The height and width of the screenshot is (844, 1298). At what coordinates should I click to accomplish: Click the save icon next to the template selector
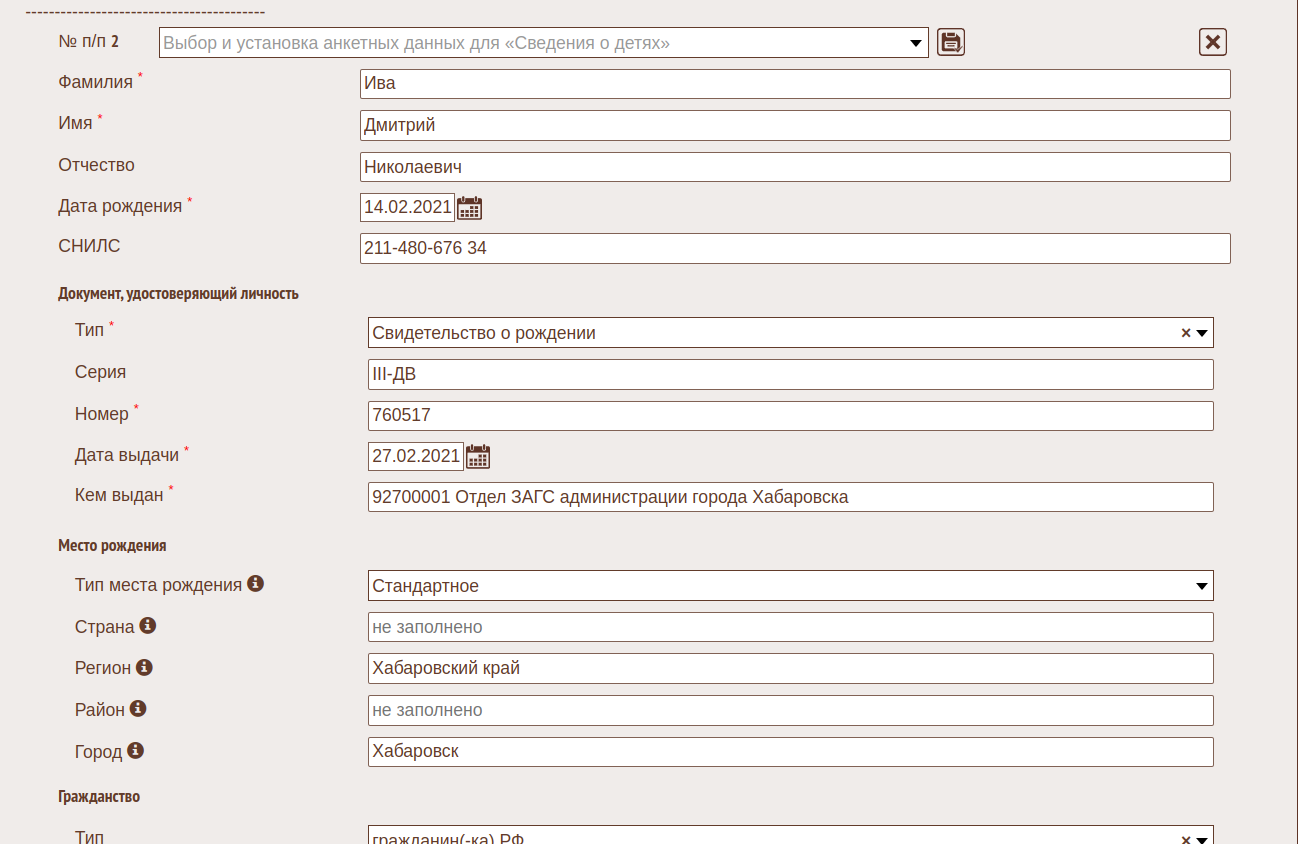pyautogui.click(x=951, y=42)
